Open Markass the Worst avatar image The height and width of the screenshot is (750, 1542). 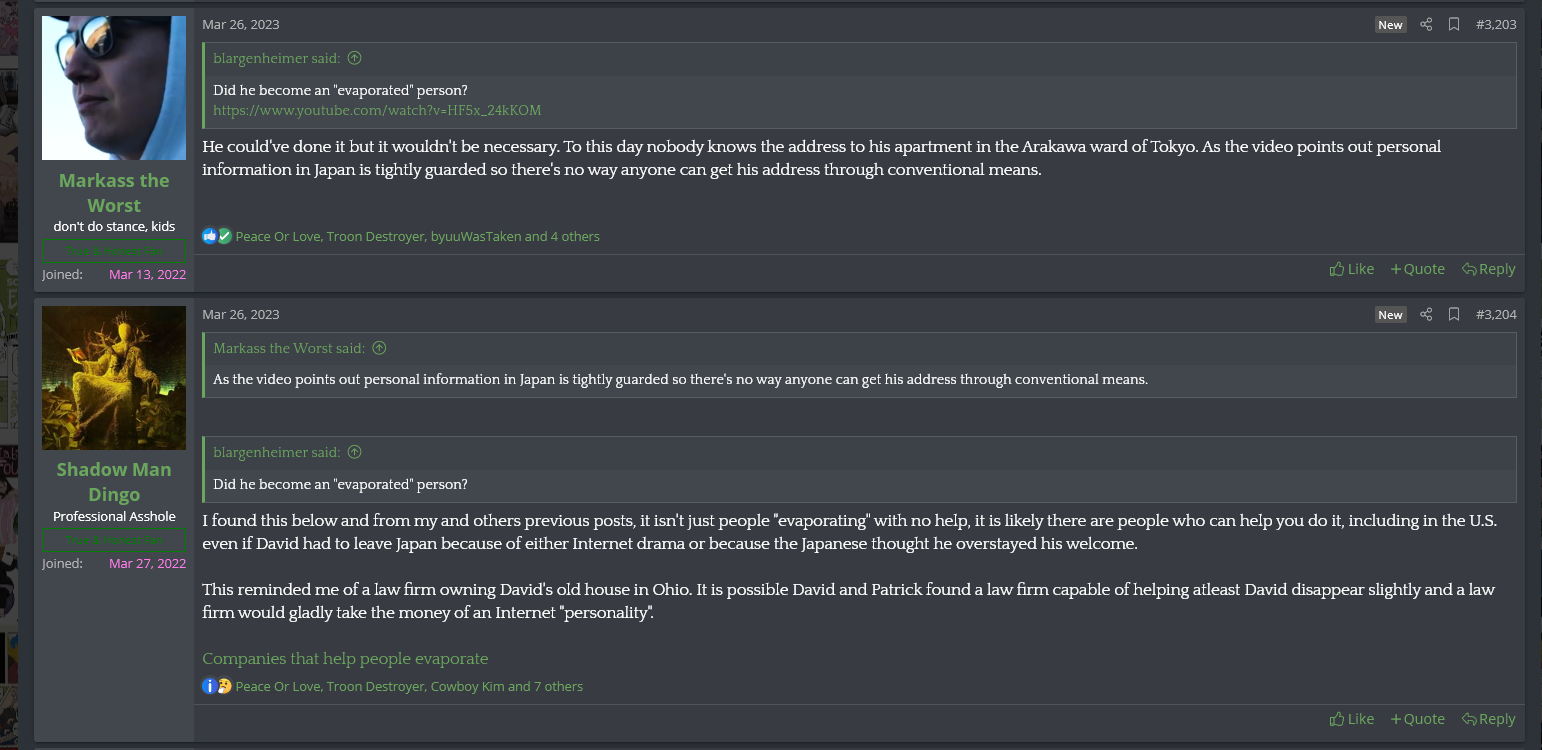pos(114,88)
